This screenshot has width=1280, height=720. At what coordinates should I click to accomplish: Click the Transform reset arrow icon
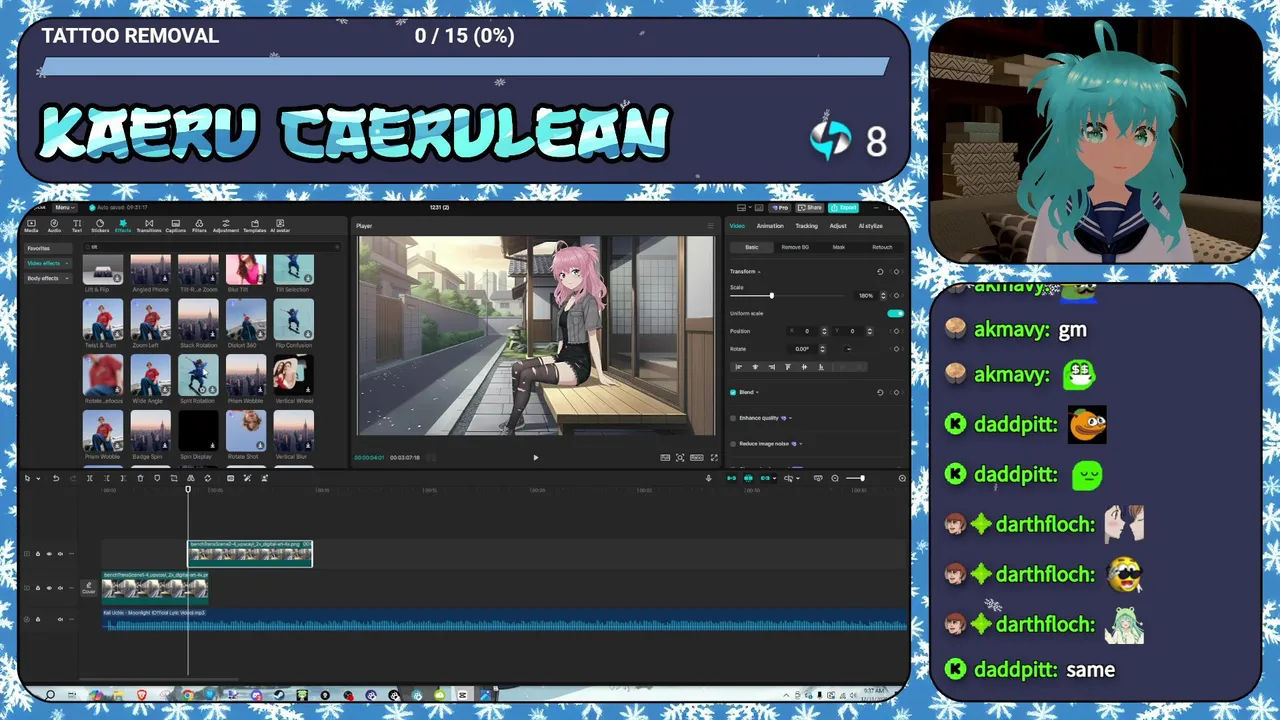click(x=880, y=272)
